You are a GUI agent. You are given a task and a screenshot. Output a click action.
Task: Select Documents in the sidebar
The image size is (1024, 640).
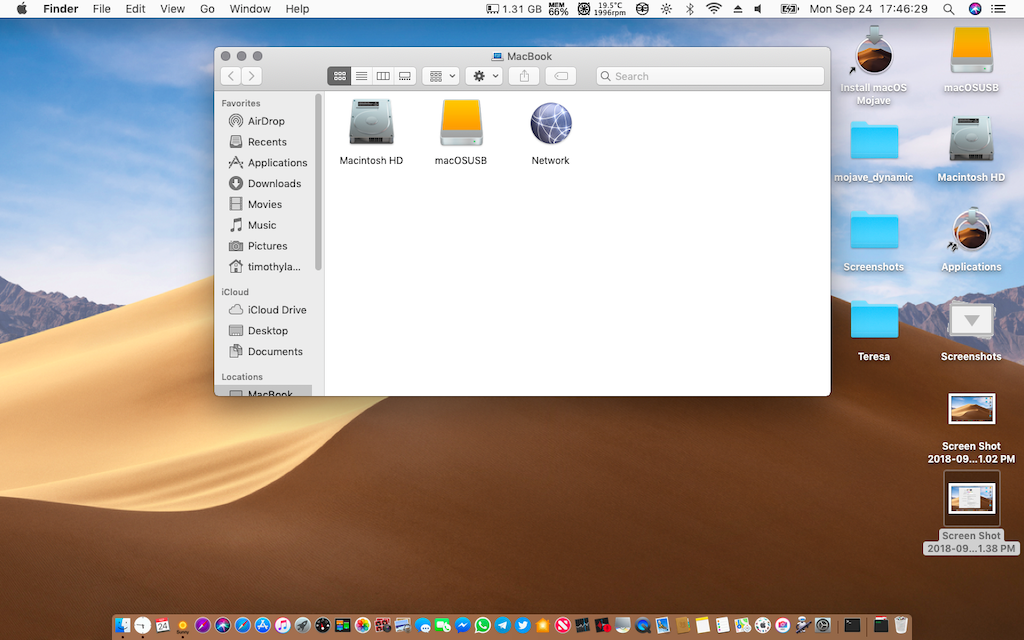(275, 351)
